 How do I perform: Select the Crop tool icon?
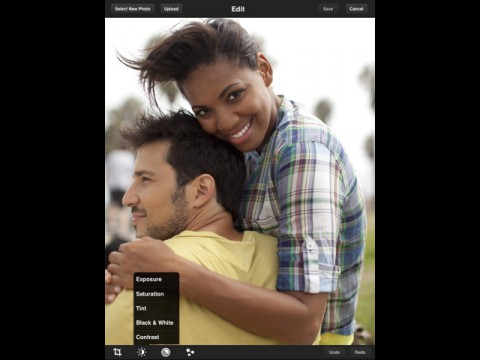coord(117,352)
